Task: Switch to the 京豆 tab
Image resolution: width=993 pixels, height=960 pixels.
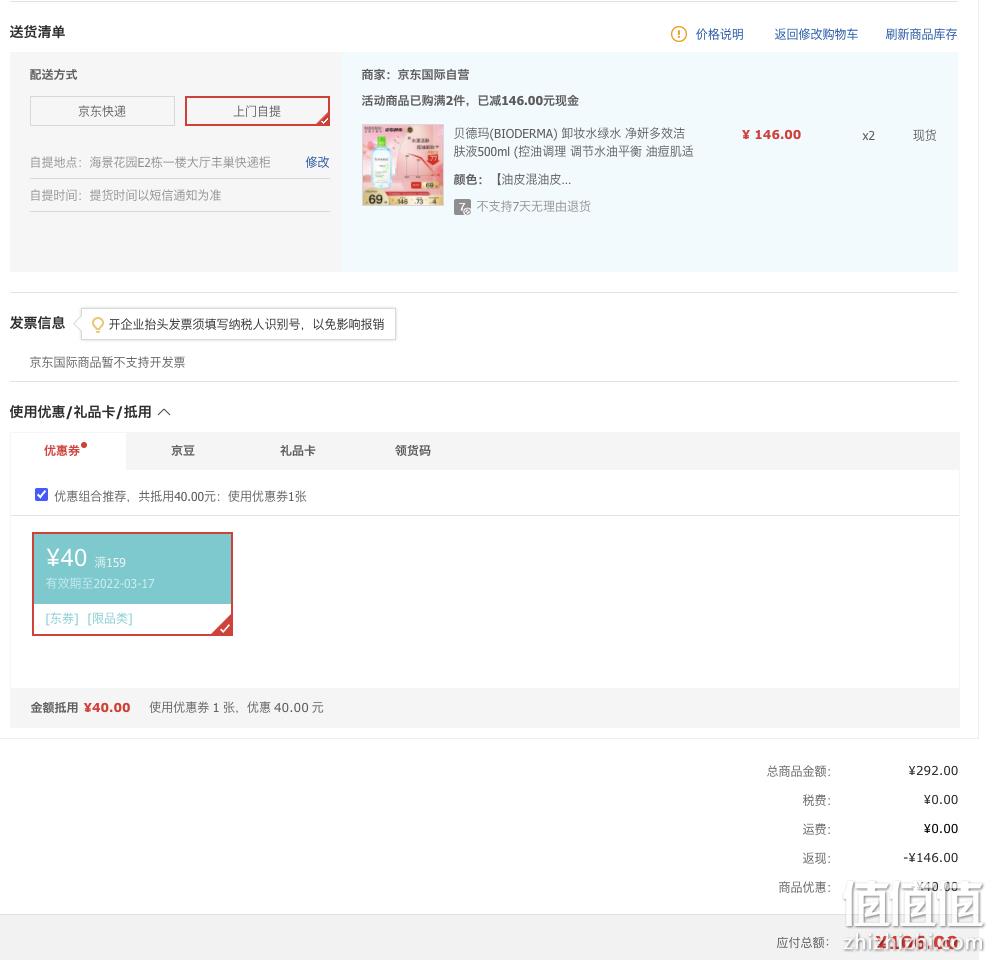Action: point(183,450)
